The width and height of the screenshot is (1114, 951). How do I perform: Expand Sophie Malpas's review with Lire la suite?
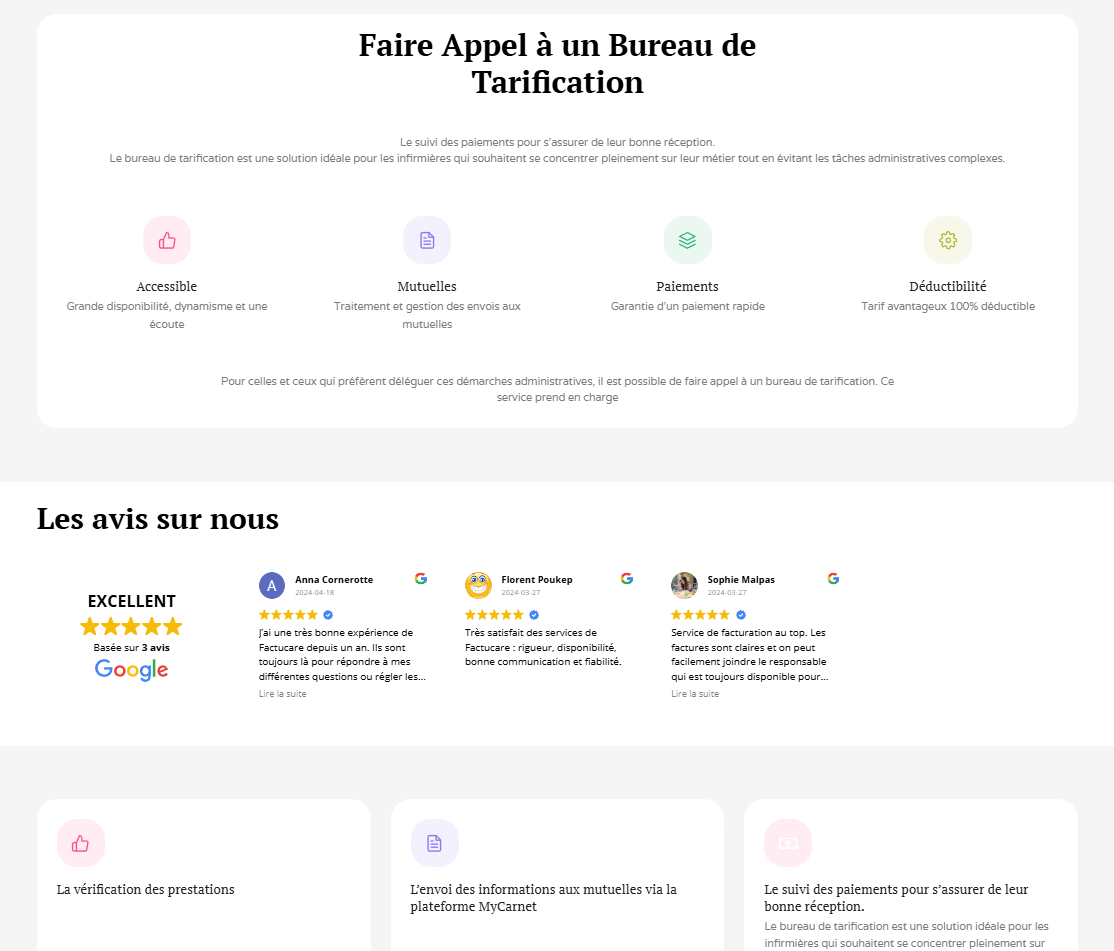(695, 694)
